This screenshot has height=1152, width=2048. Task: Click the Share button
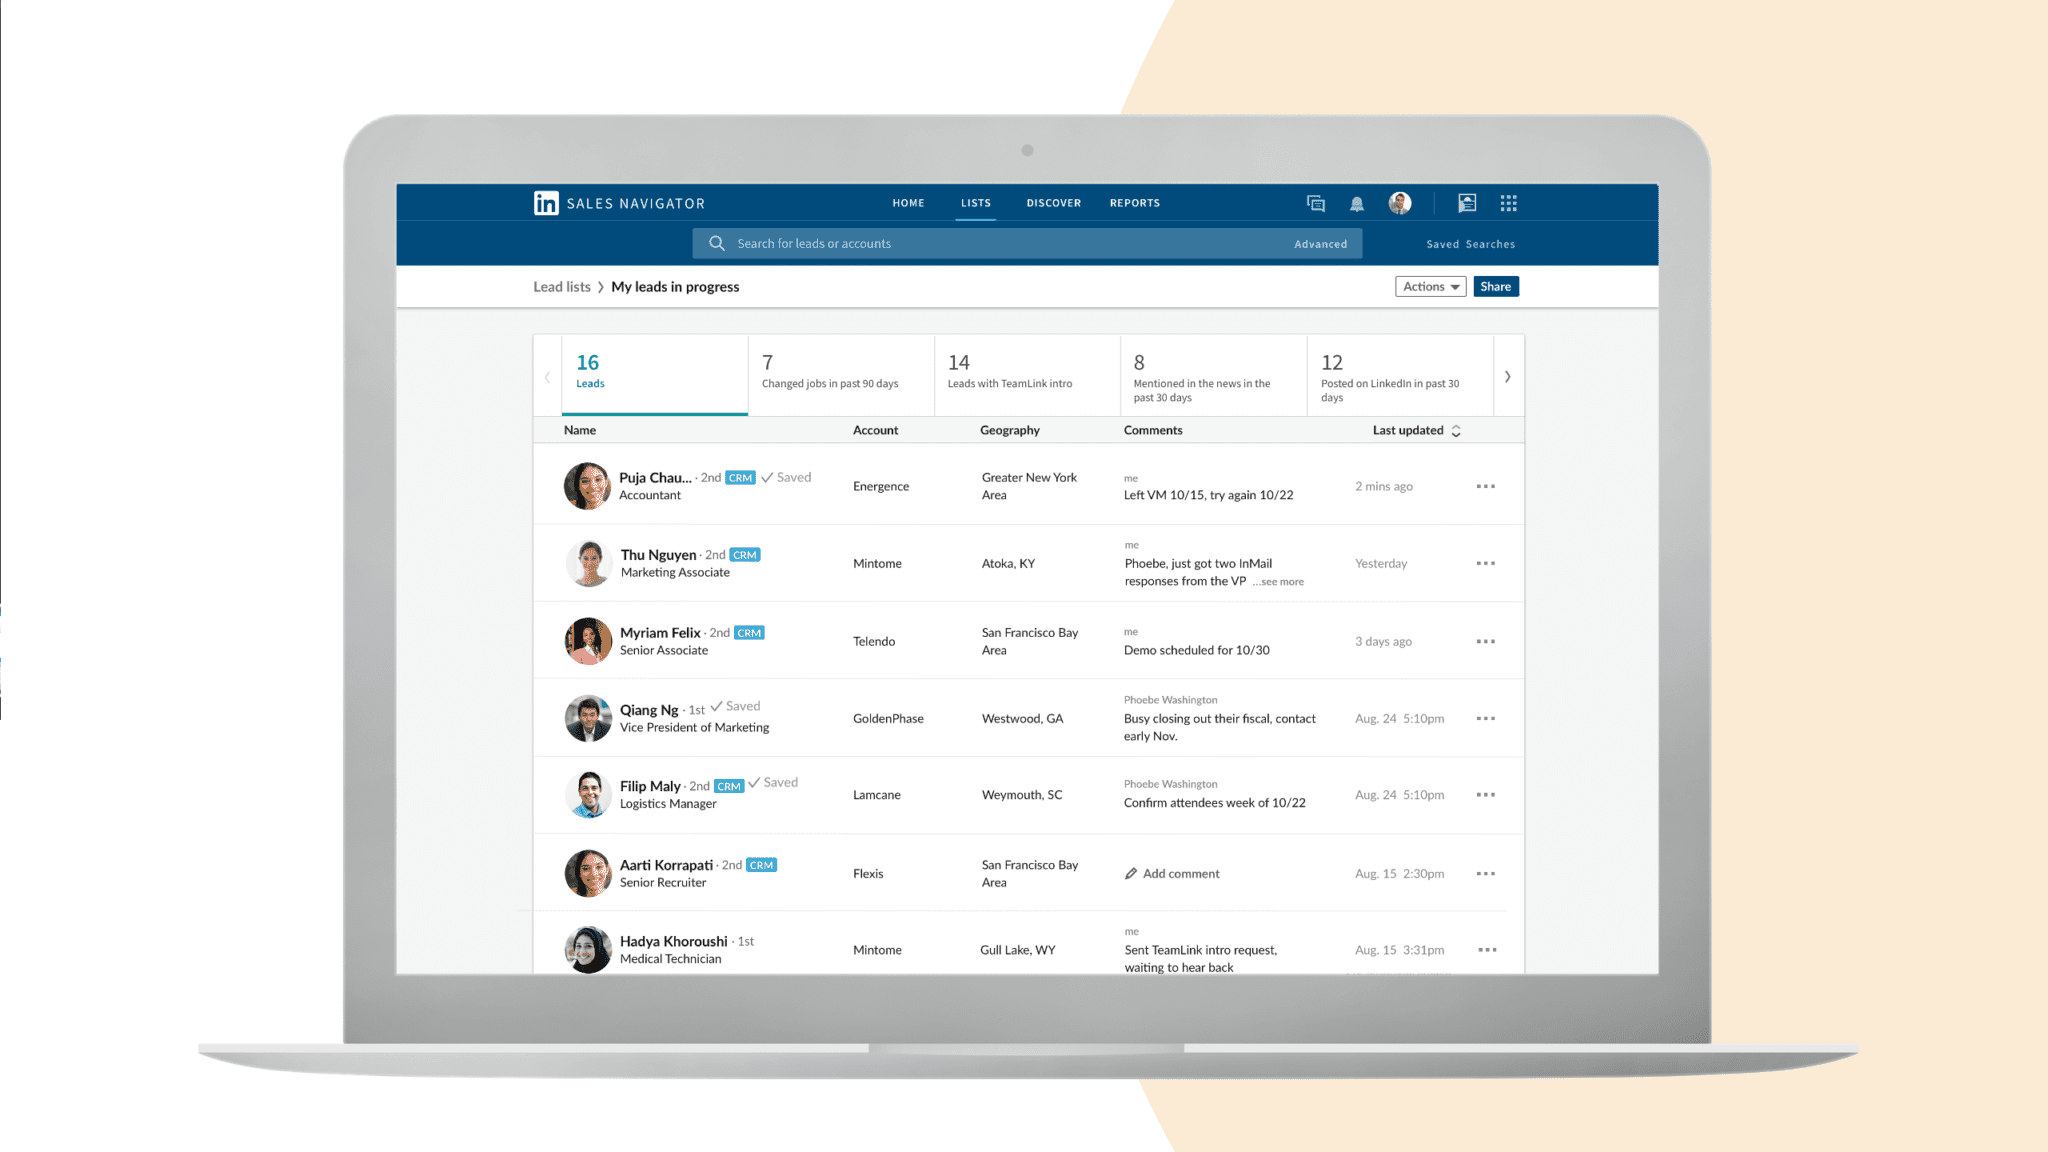(x=1495, y=287)
